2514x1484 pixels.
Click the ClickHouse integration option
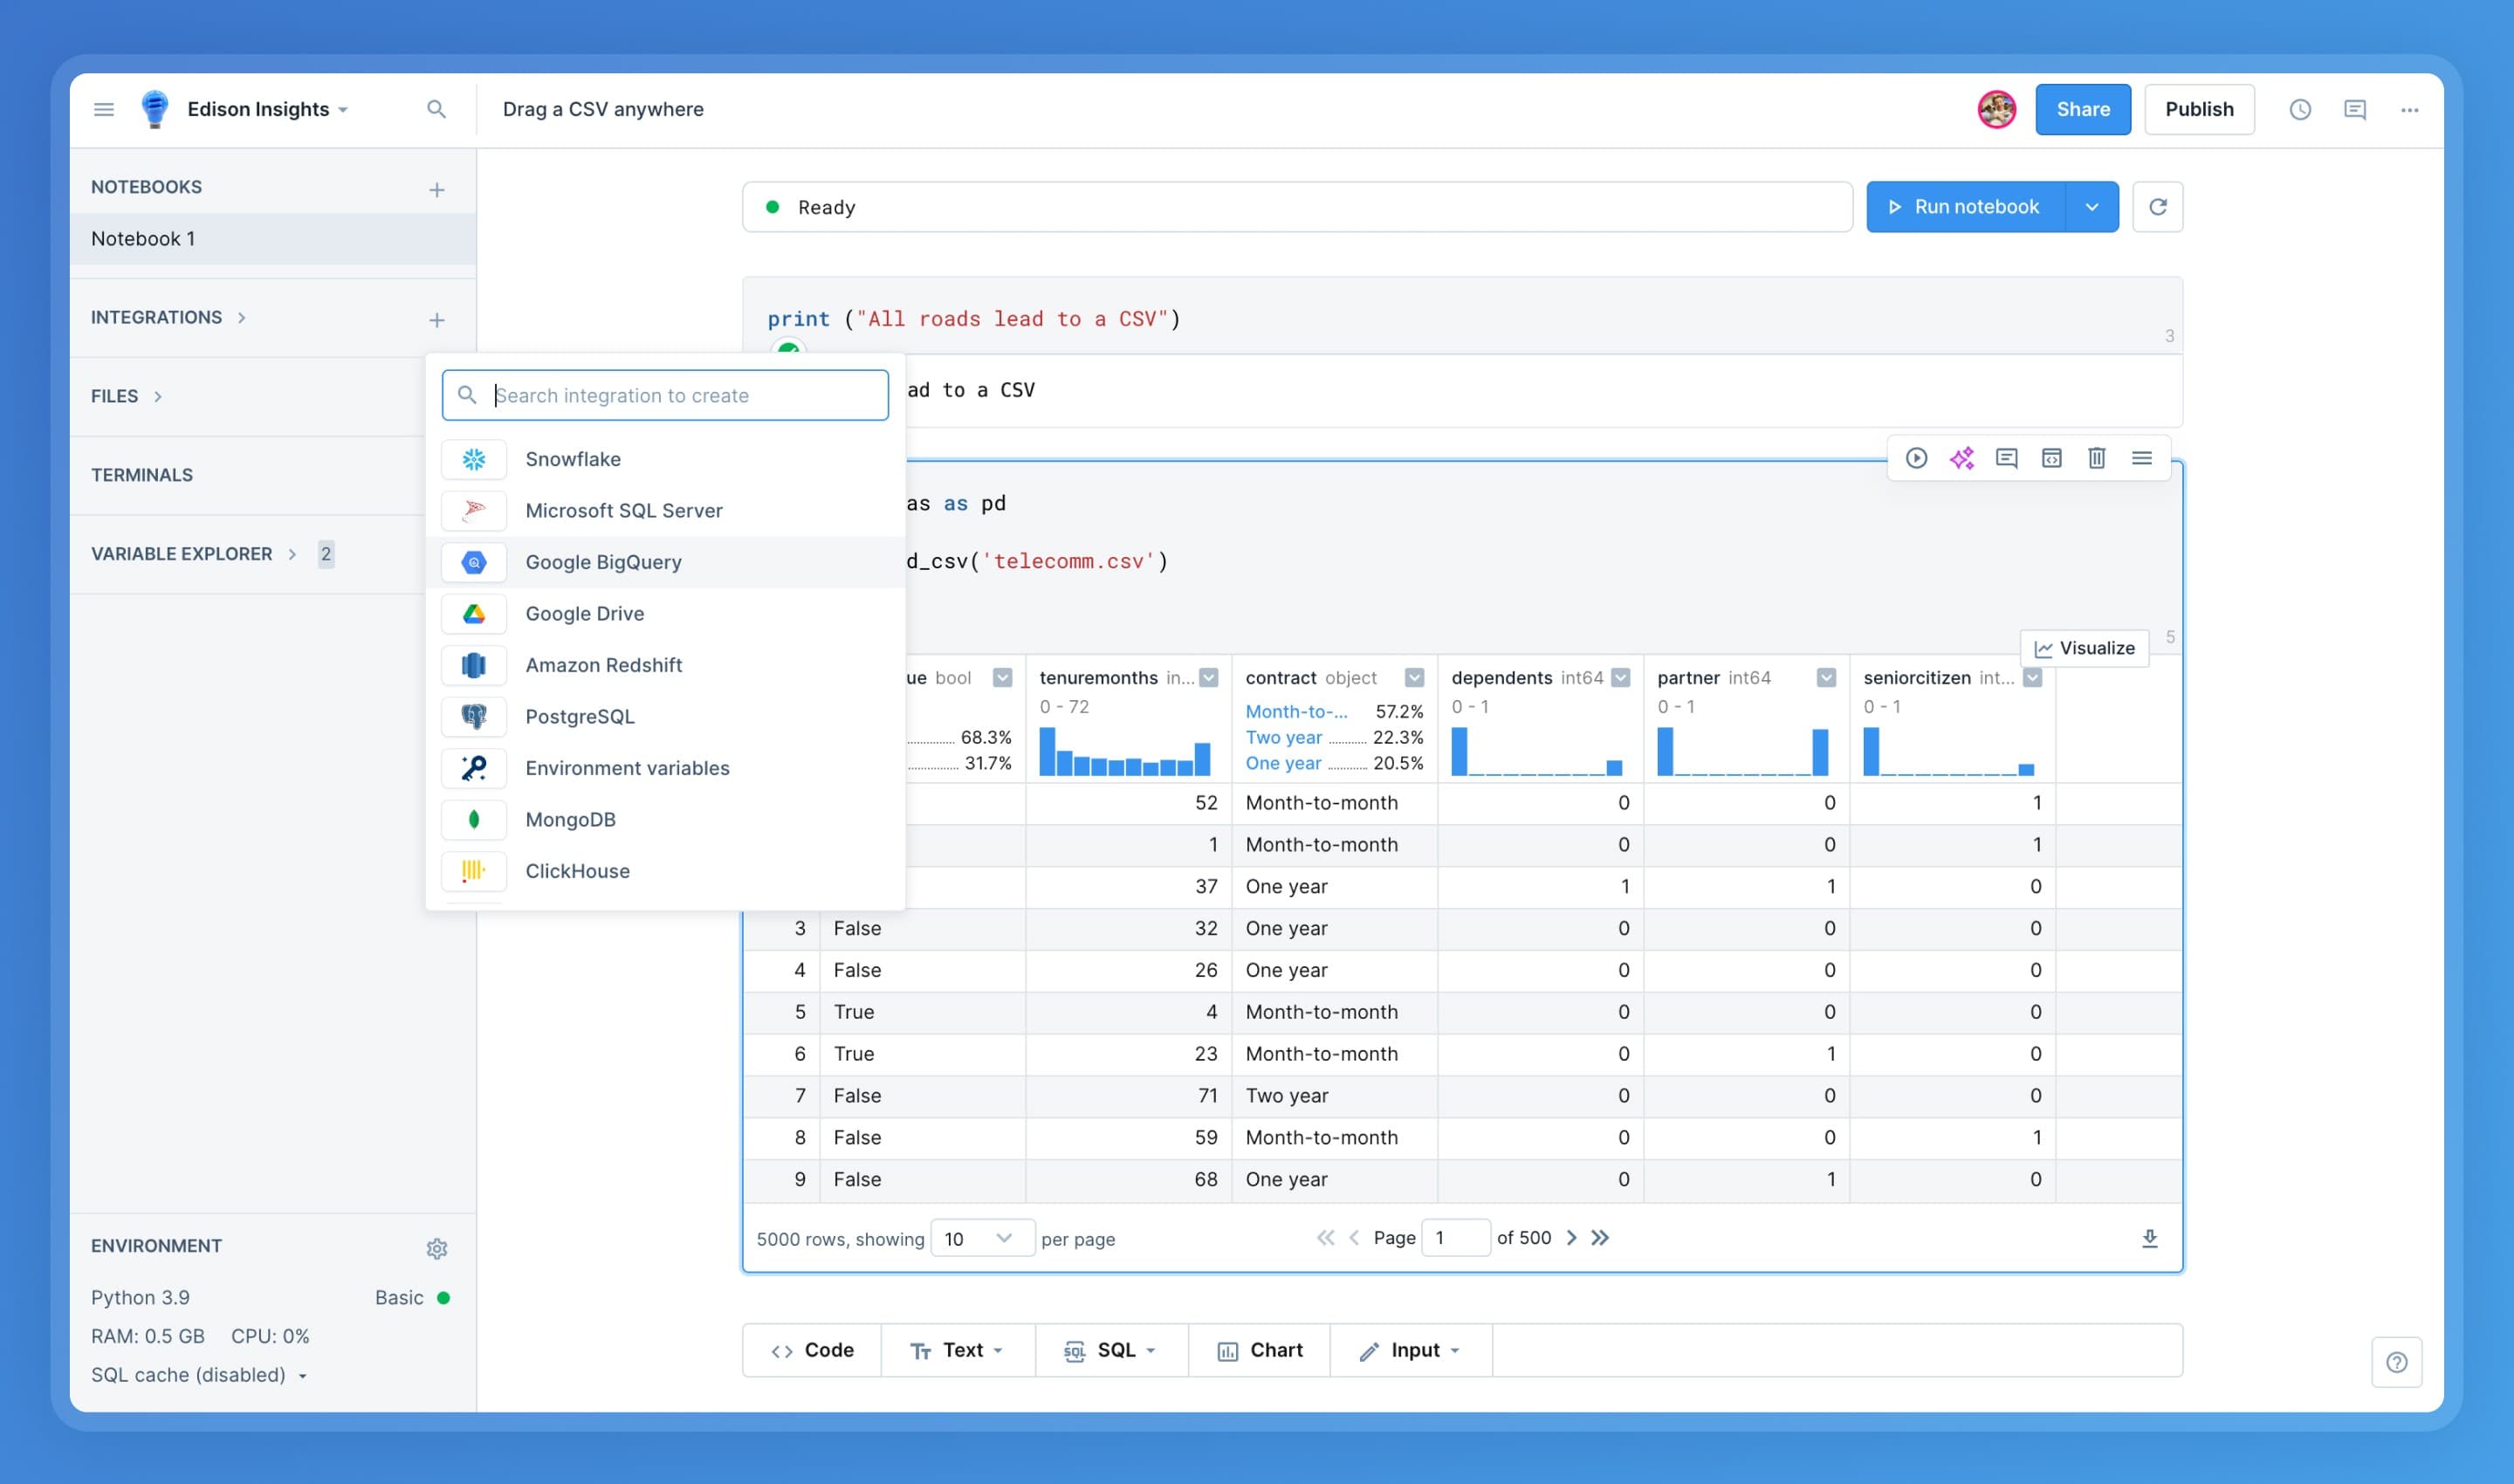[578, 871]
